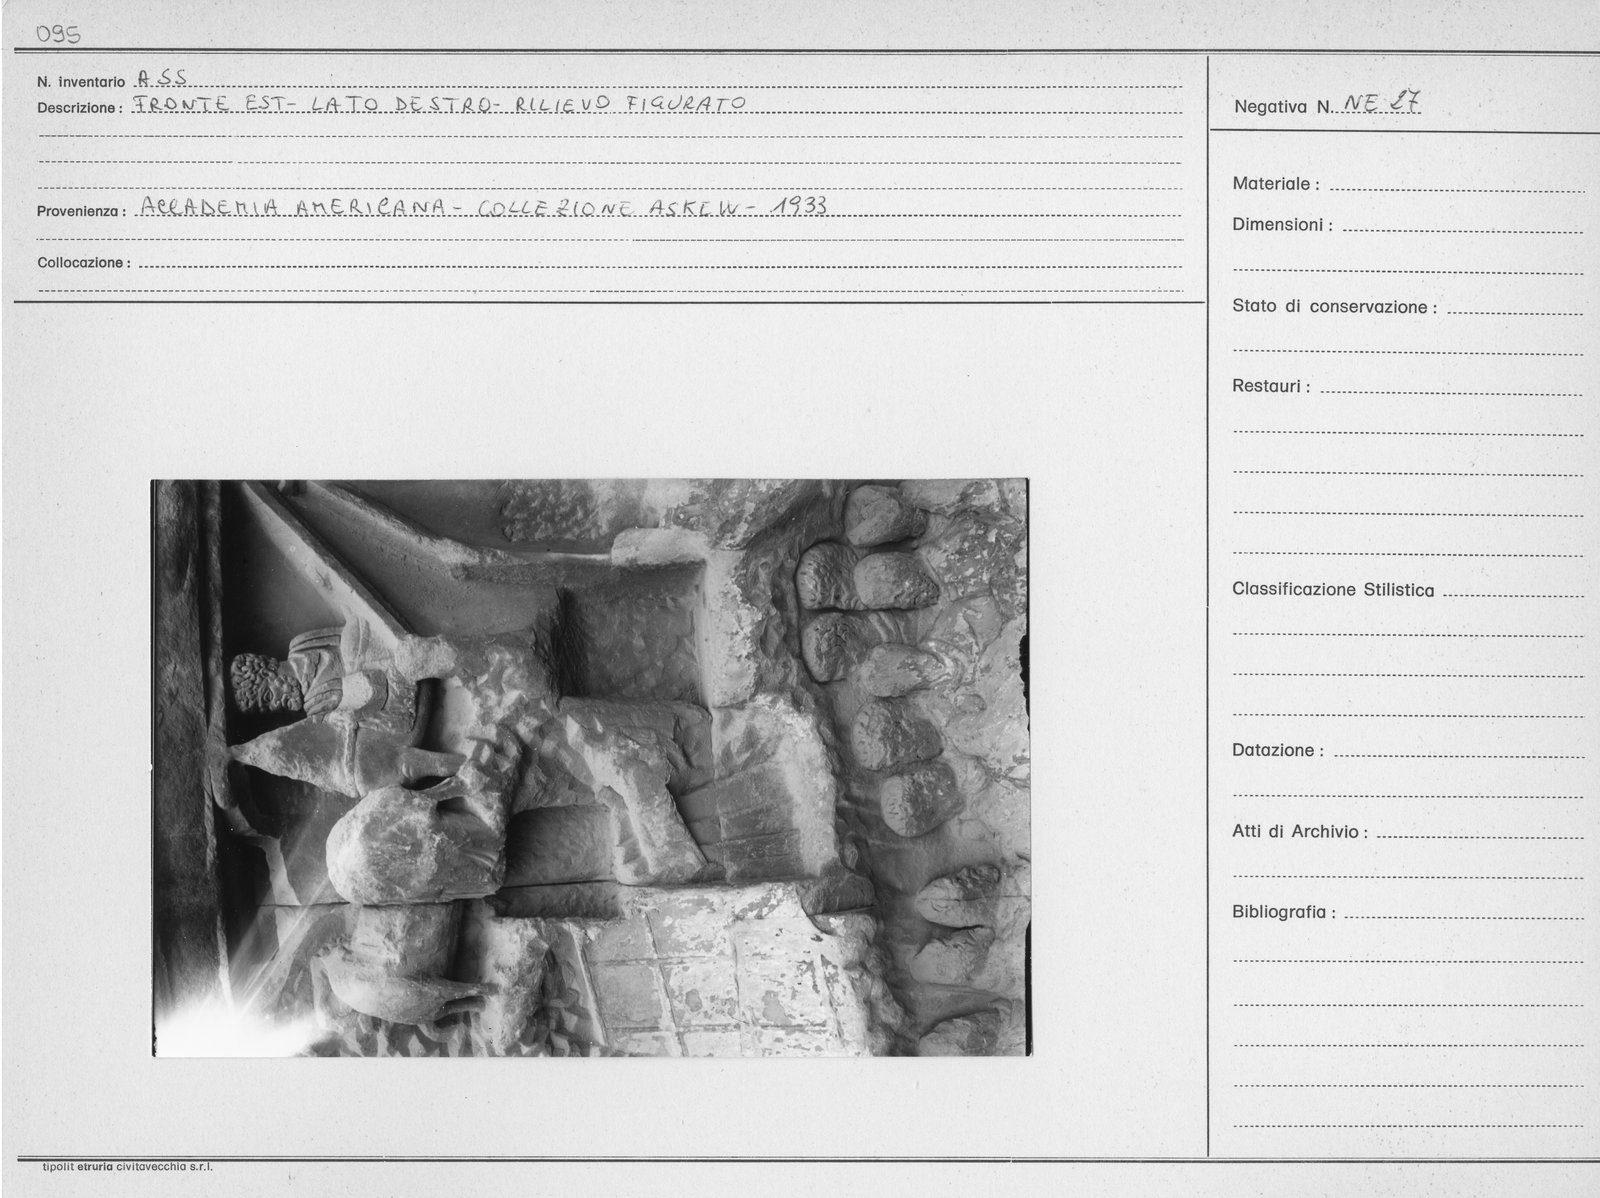Click the empty Collocazione field line

click(x=658, y=264)
